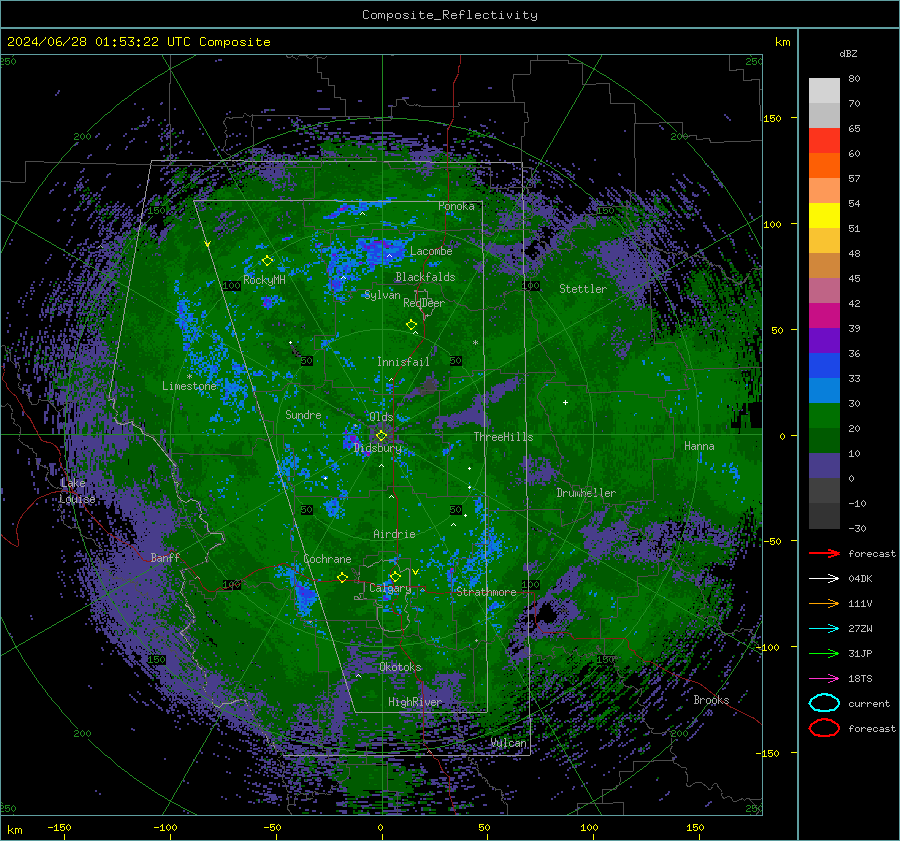Click the Lake Louise label
This screenshot has width=900, height=841.
(77, 491)
